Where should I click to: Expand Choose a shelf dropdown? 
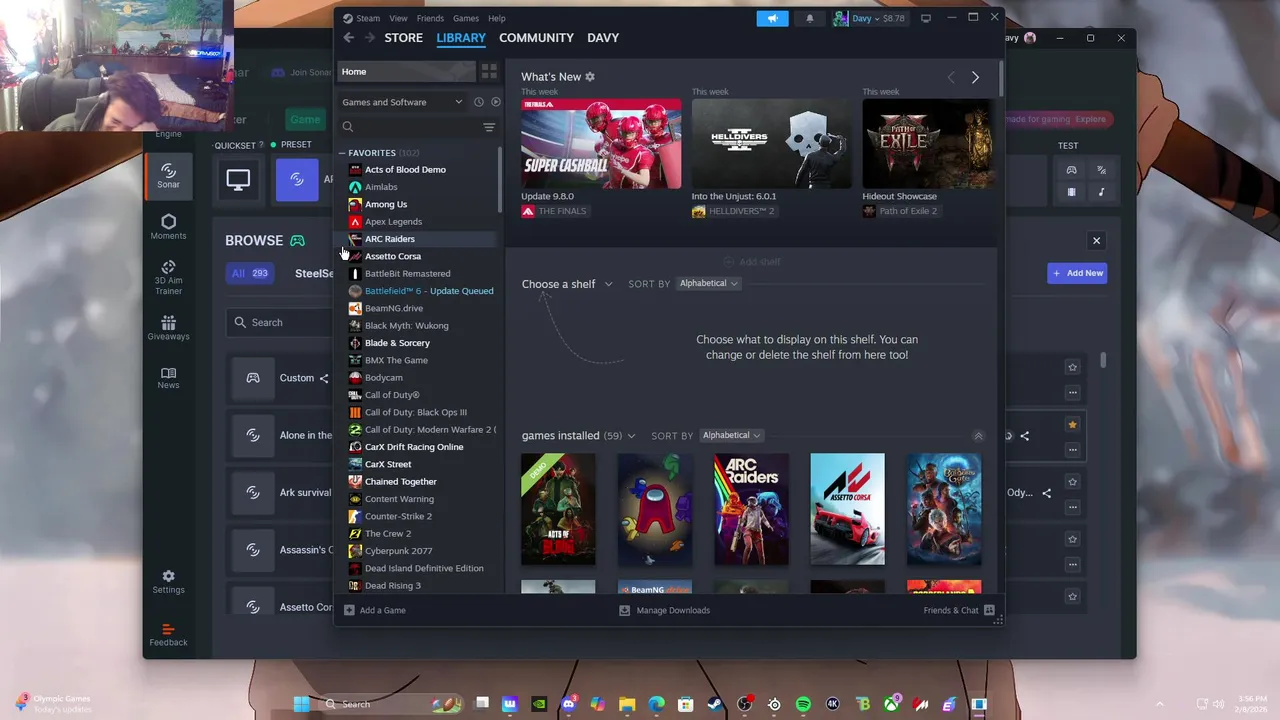[567, 284]
